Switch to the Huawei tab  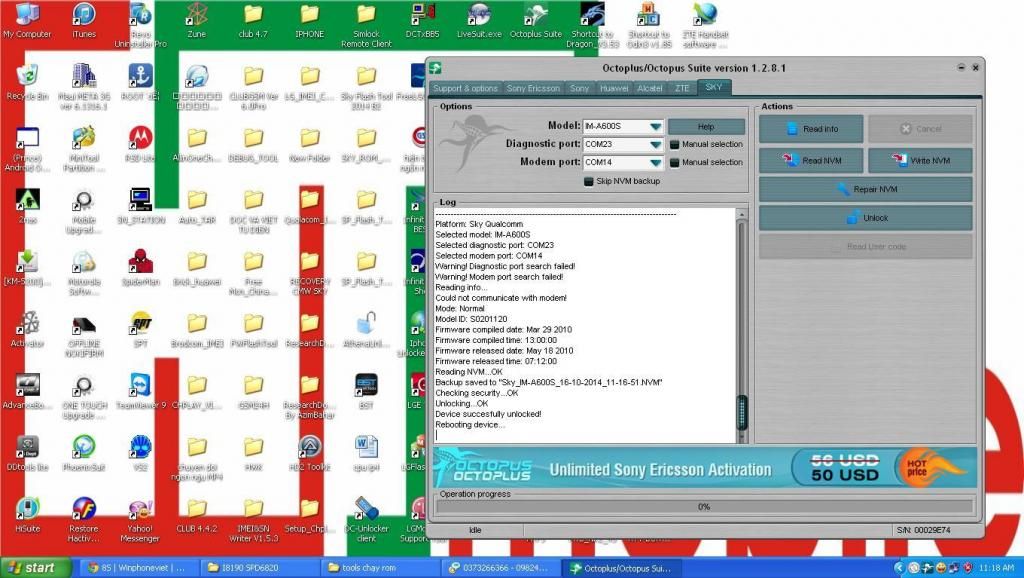pyautogui.click(x=614, y=88)
